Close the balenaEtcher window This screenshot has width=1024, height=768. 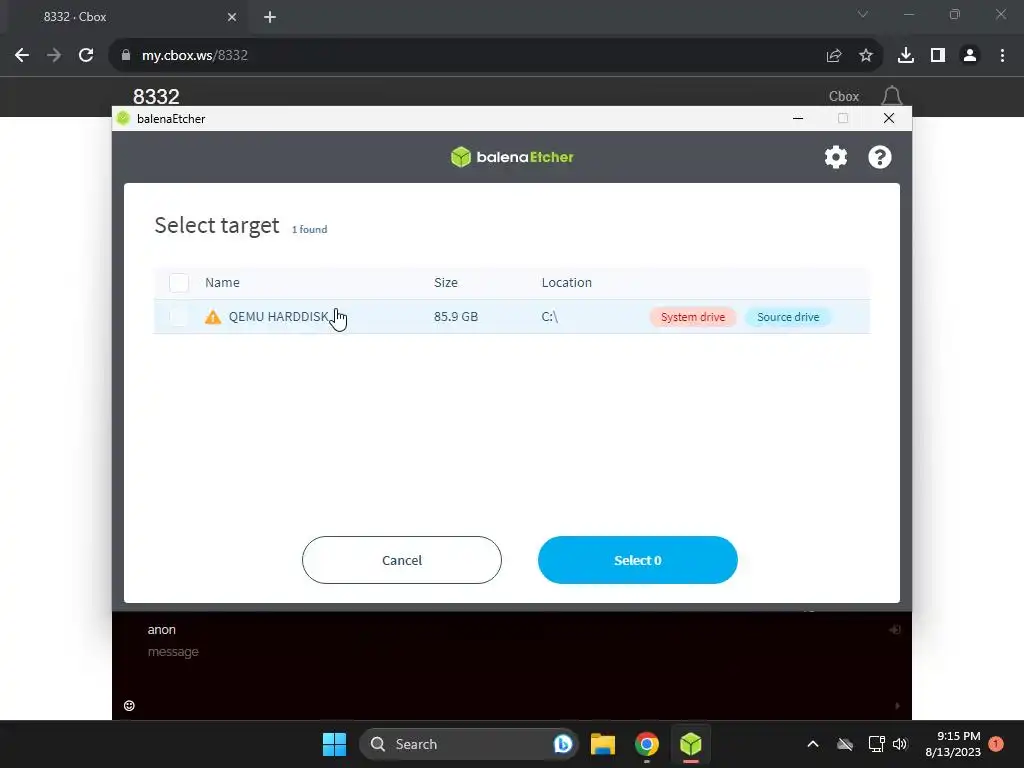(x=889, y=118)
